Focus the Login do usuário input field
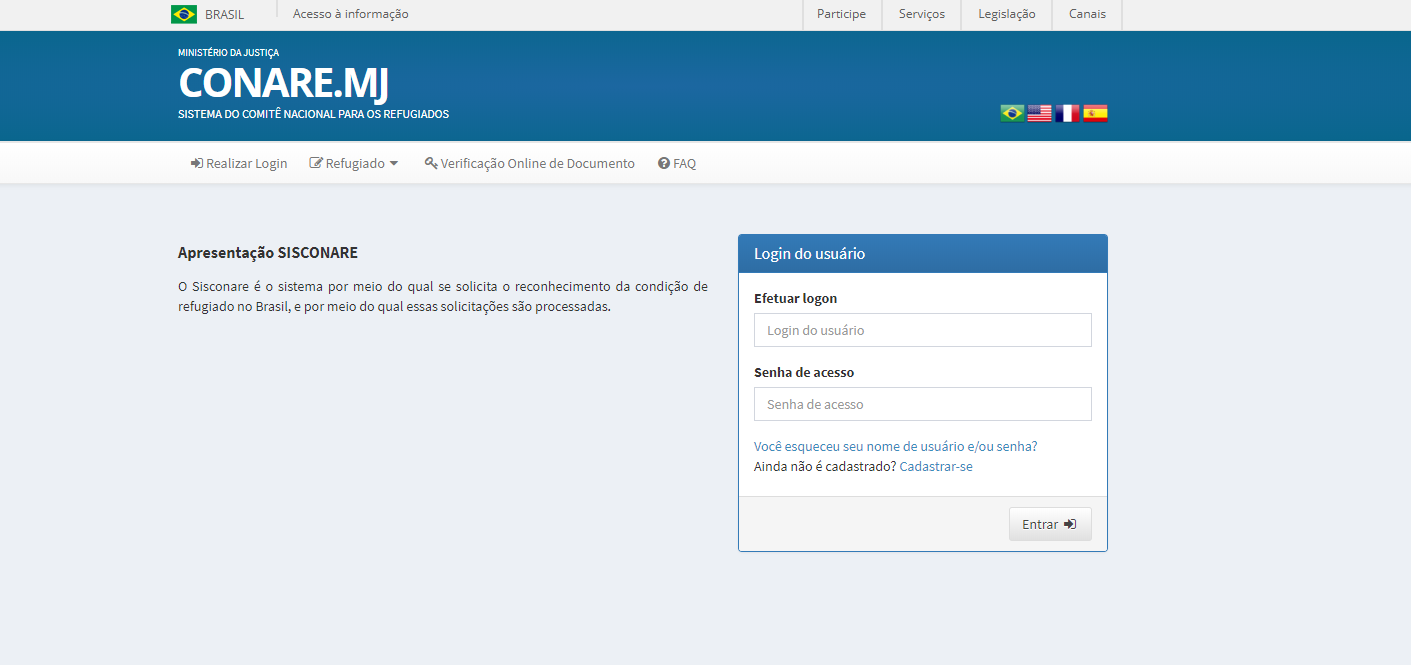This screenshot has height=665, width=1411. click(x=922, y=330)
